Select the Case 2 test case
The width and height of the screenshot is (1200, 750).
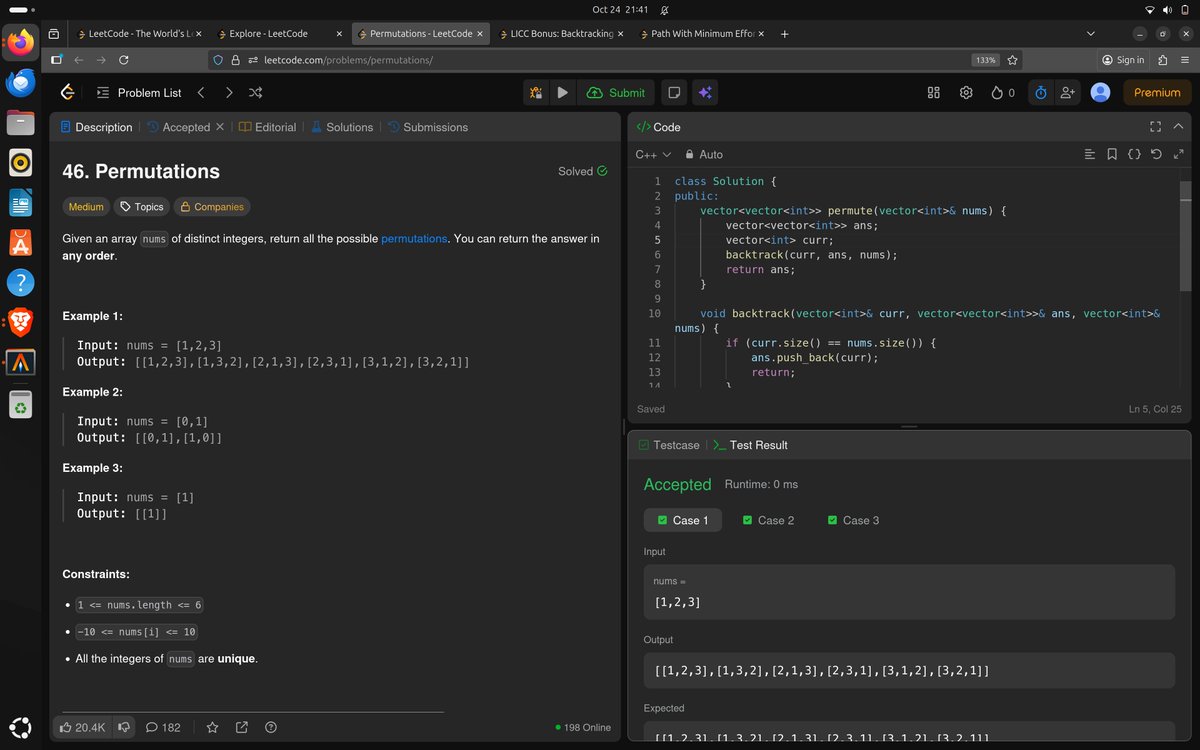click(x=768, y=520)
